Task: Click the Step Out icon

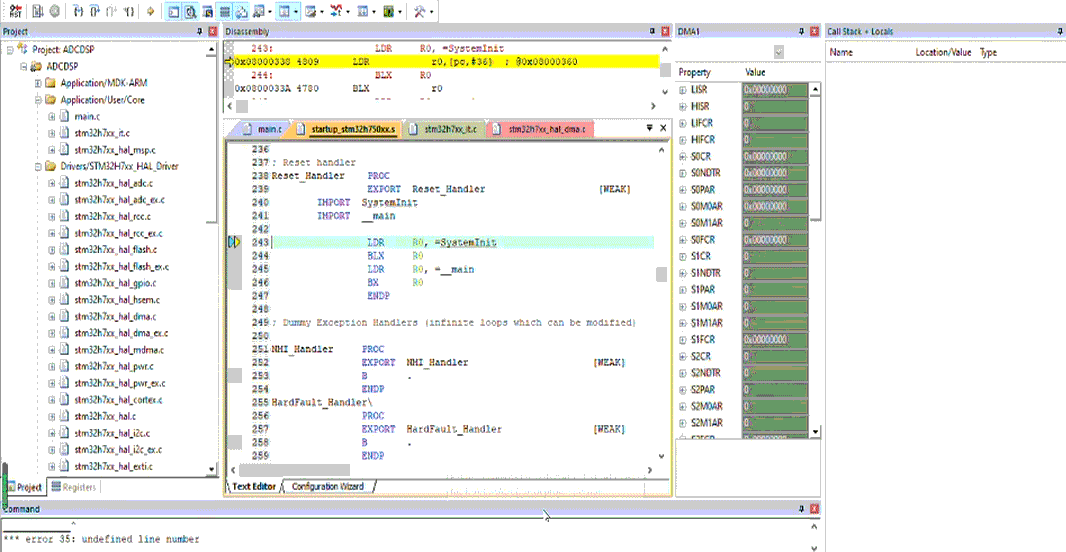Action: (x=112, y=11)
